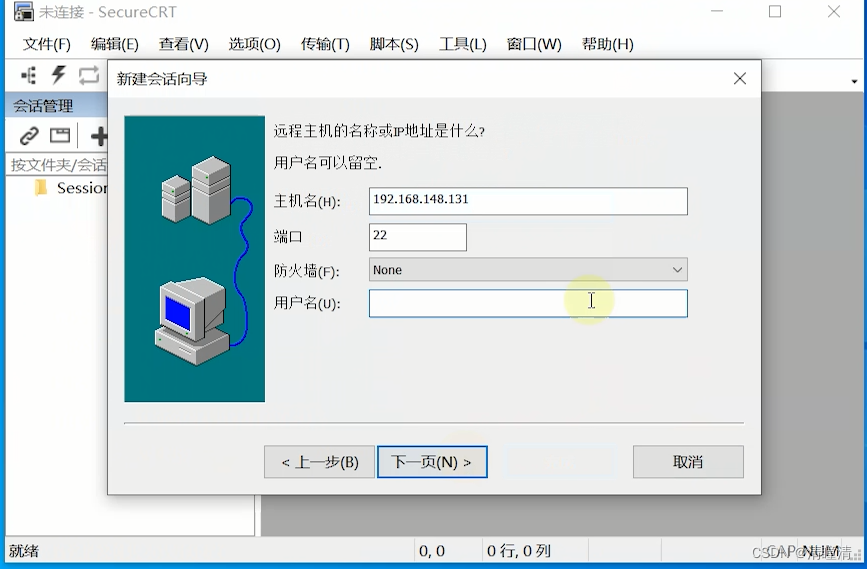867x569 pixels.
Task: Click the 用户名 username input field
Action: [x=528, y=303]
